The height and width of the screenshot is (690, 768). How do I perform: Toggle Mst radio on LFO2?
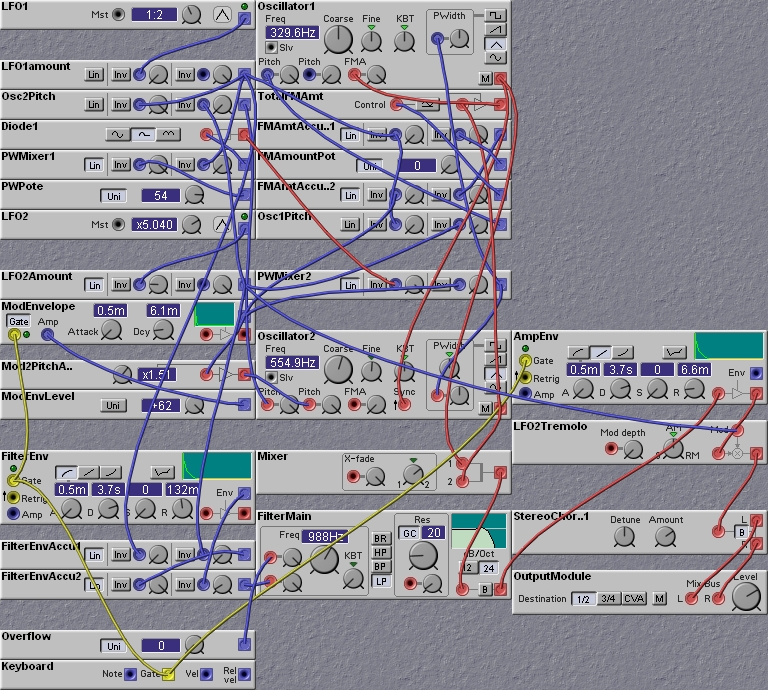pyautogui.click(x=118, y=224)
